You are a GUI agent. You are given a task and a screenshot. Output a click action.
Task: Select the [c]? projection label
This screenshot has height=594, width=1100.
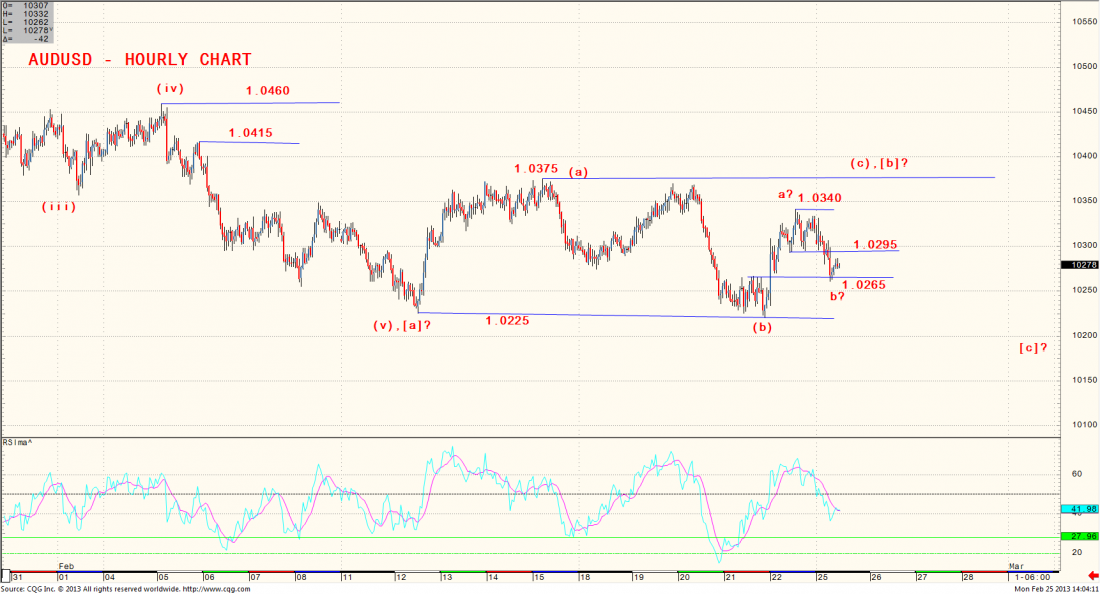[1033, 348]
